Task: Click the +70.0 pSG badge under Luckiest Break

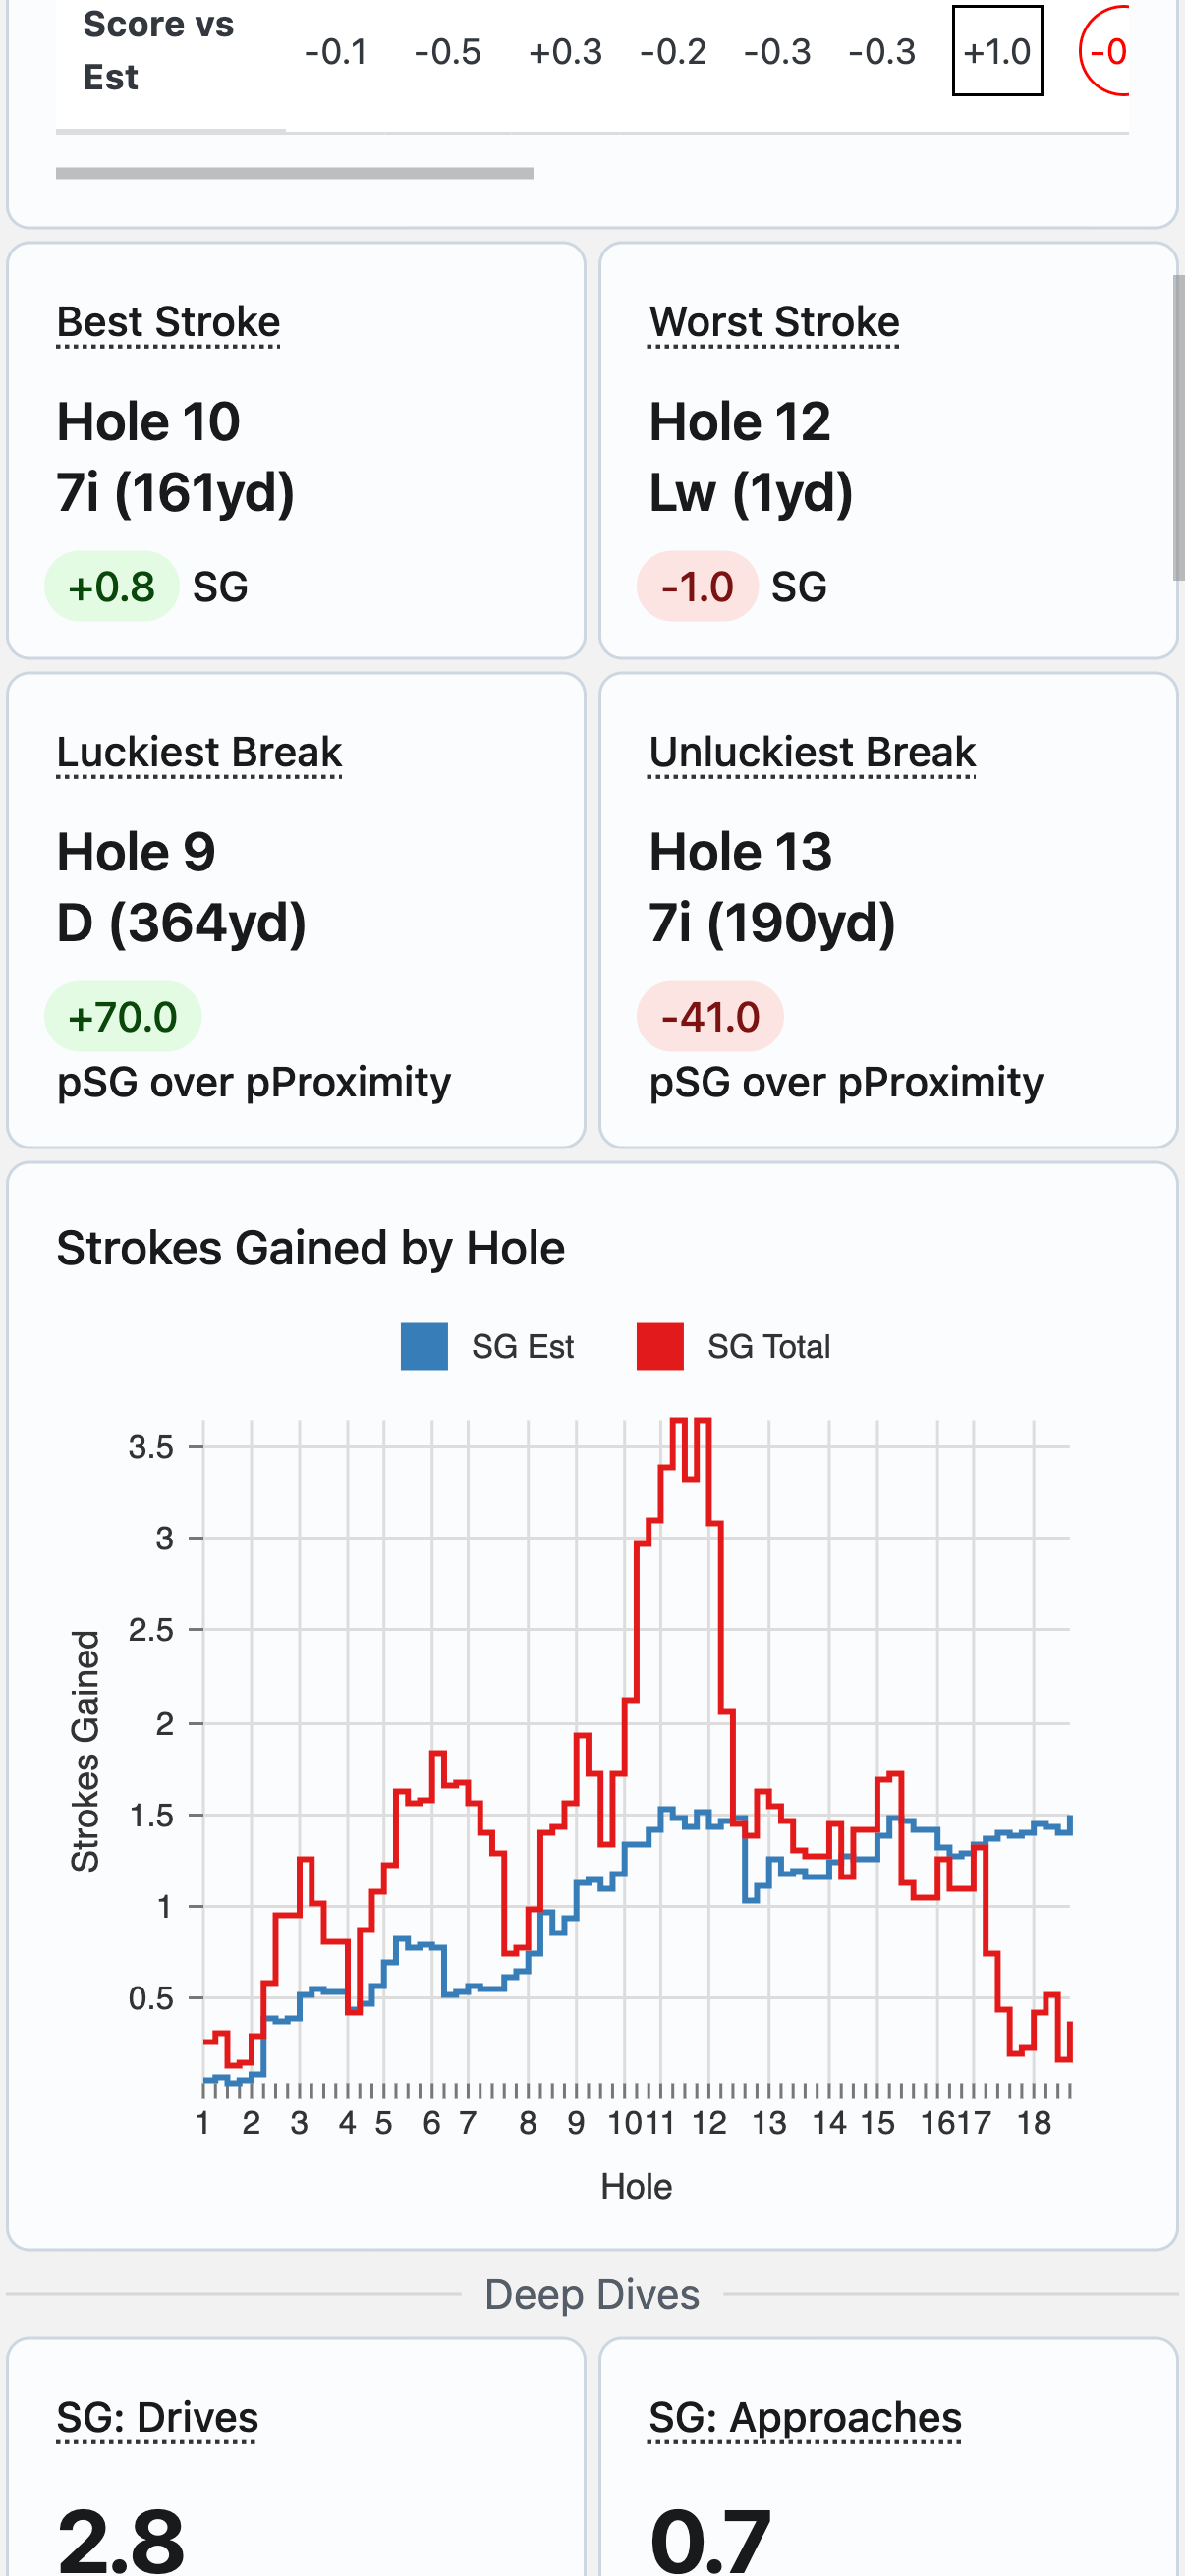Action: [x=122, y=1016]
